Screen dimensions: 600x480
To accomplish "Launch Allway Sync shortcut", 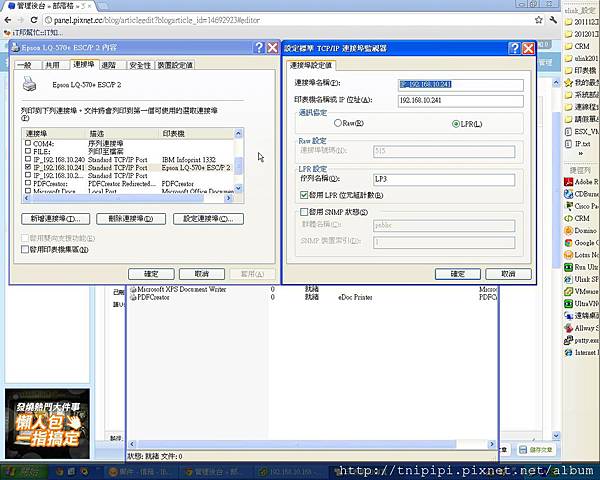I will tap(581, 328).
